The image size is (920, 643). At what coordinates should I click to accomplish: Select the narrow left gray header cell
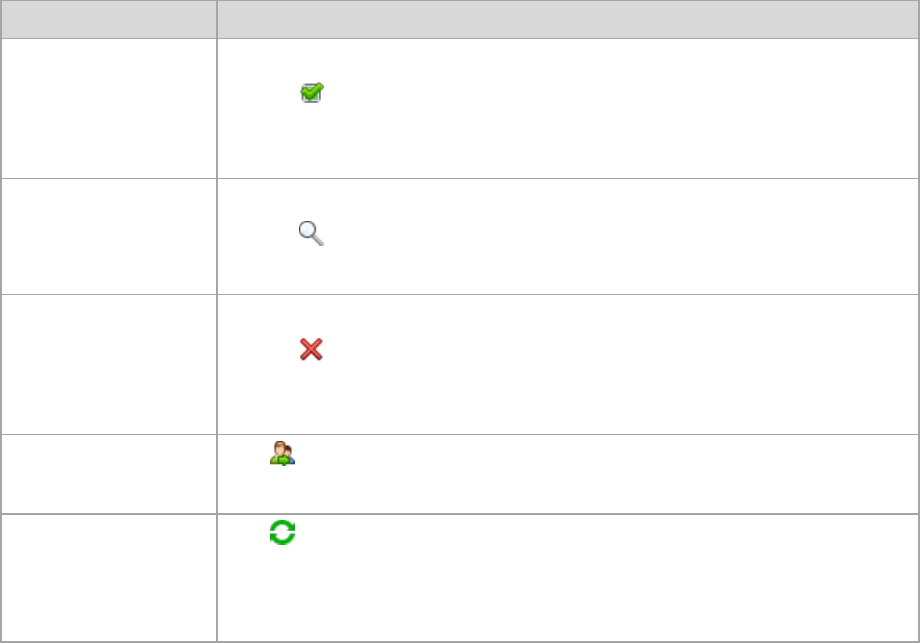108,19
